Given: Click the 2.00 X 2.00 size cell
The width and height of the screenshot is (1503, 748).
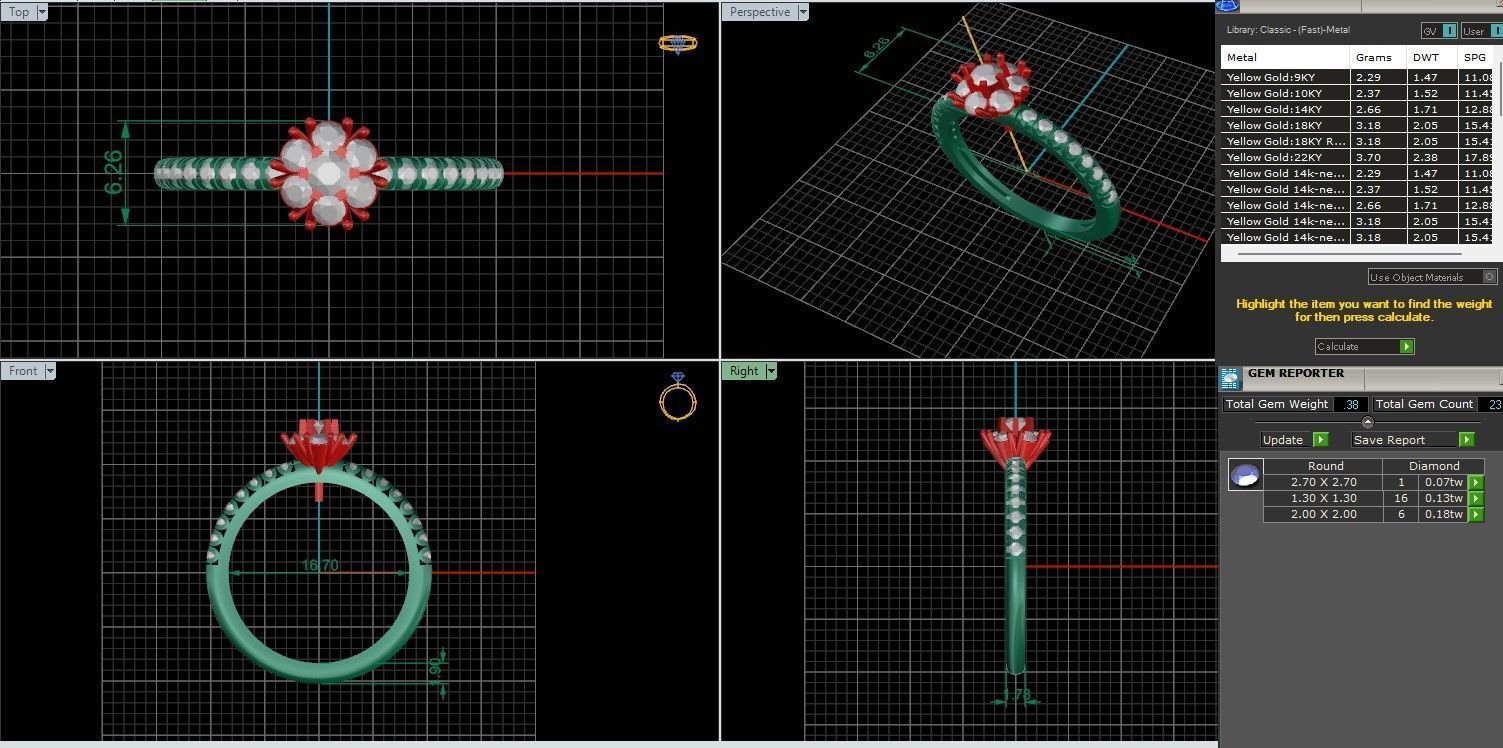Looking at the screenshot, I should [1323, 515].
